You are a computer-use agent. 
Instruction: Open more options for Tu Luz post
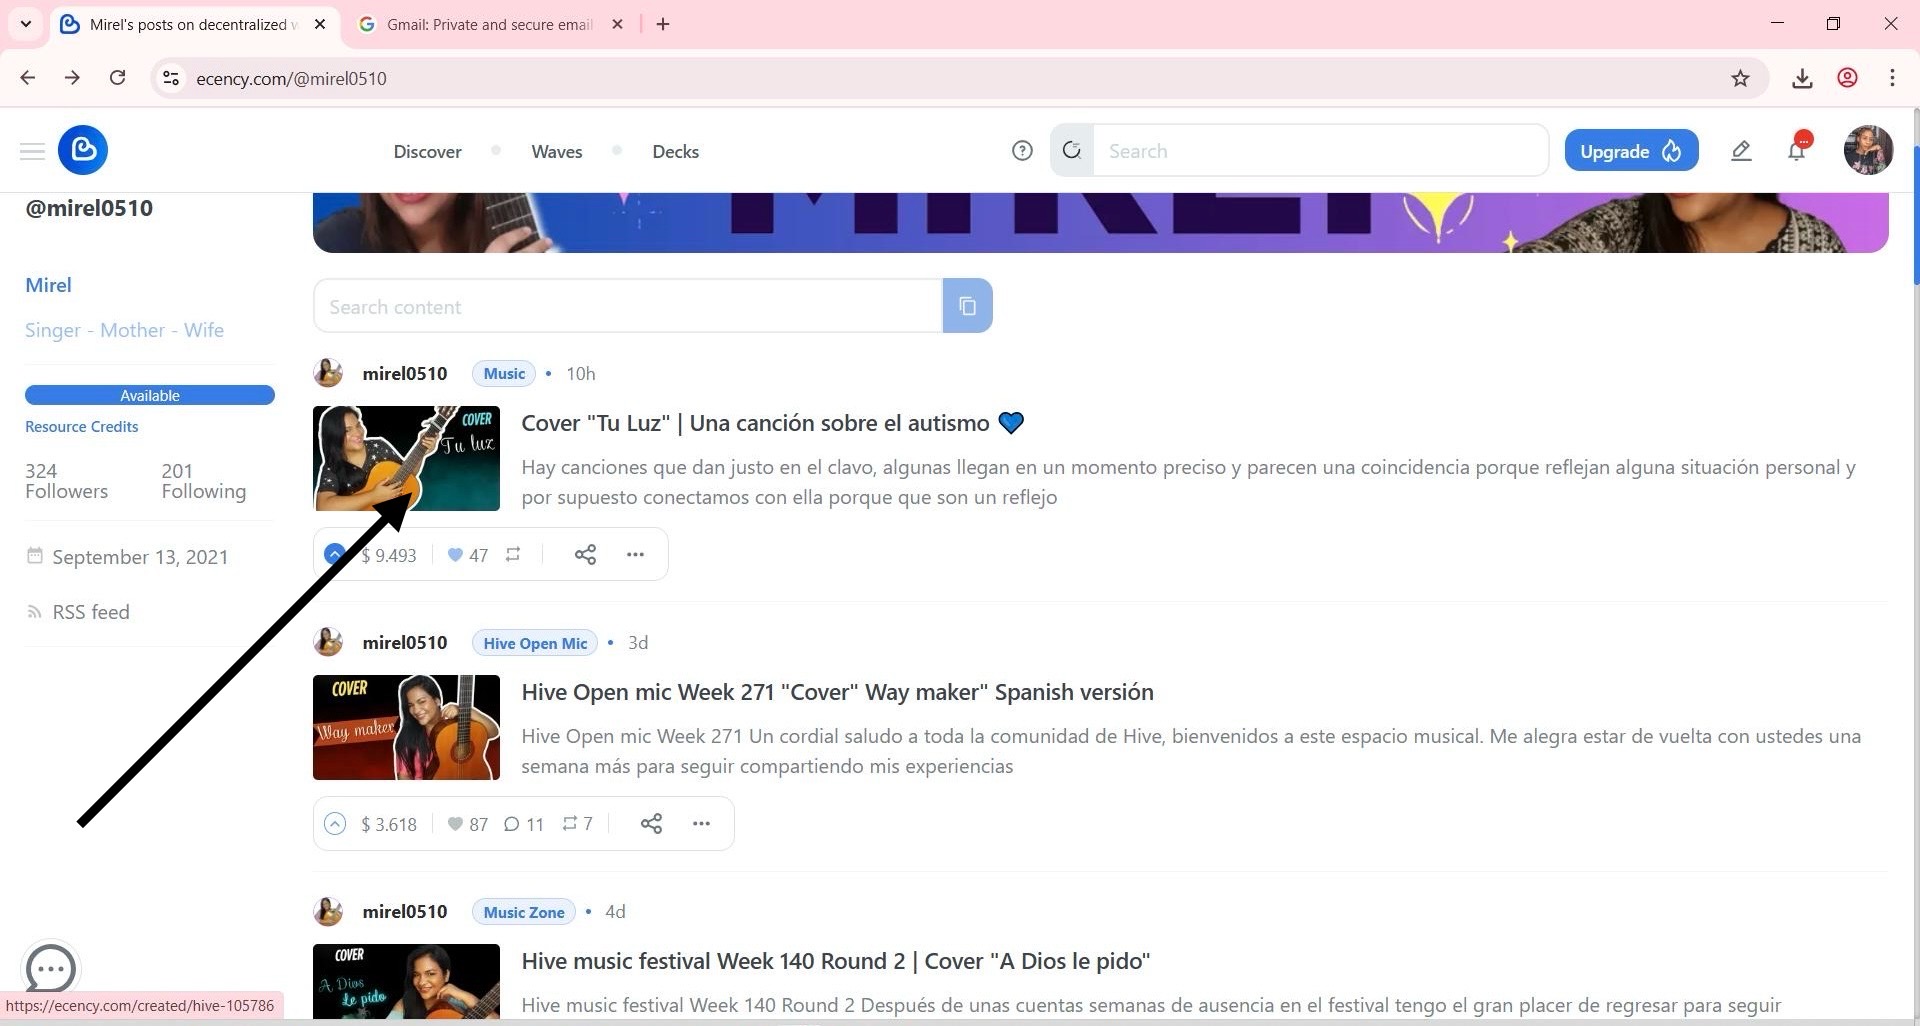tap(635, 554)
